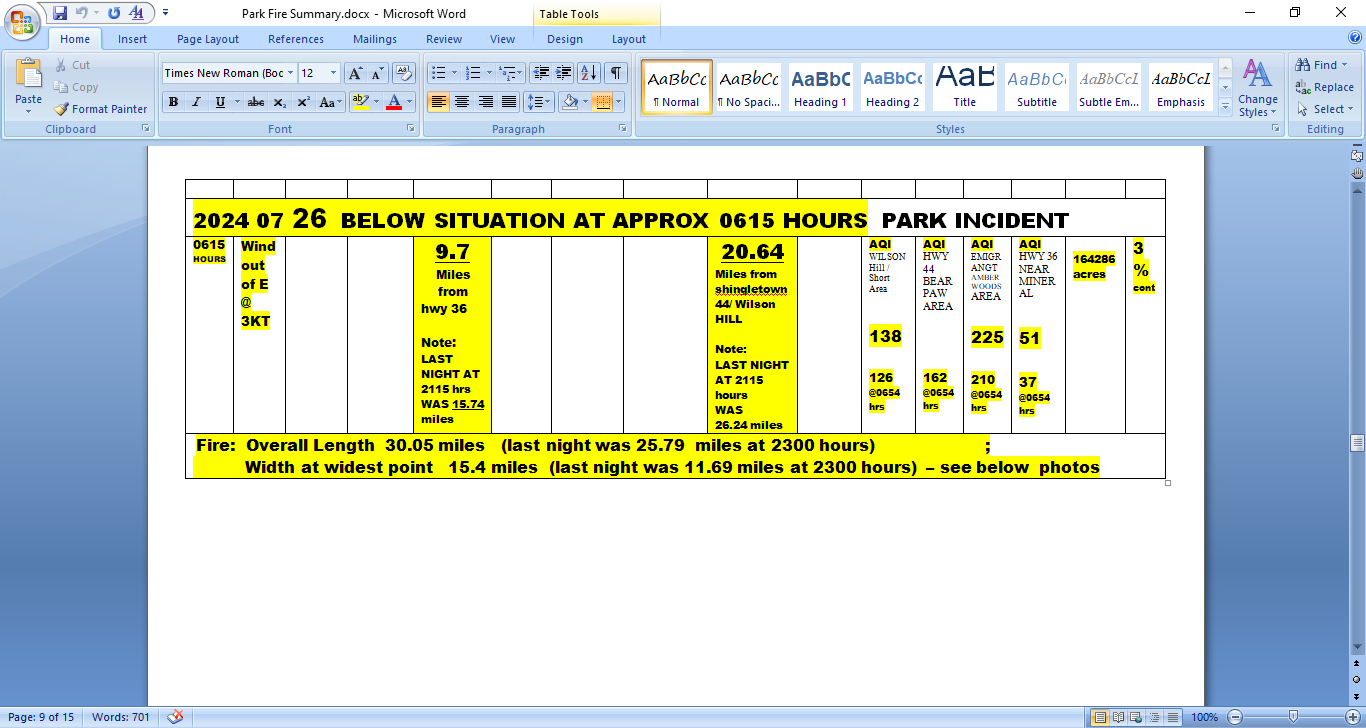Toggle Bold formatting

point(173,102)
